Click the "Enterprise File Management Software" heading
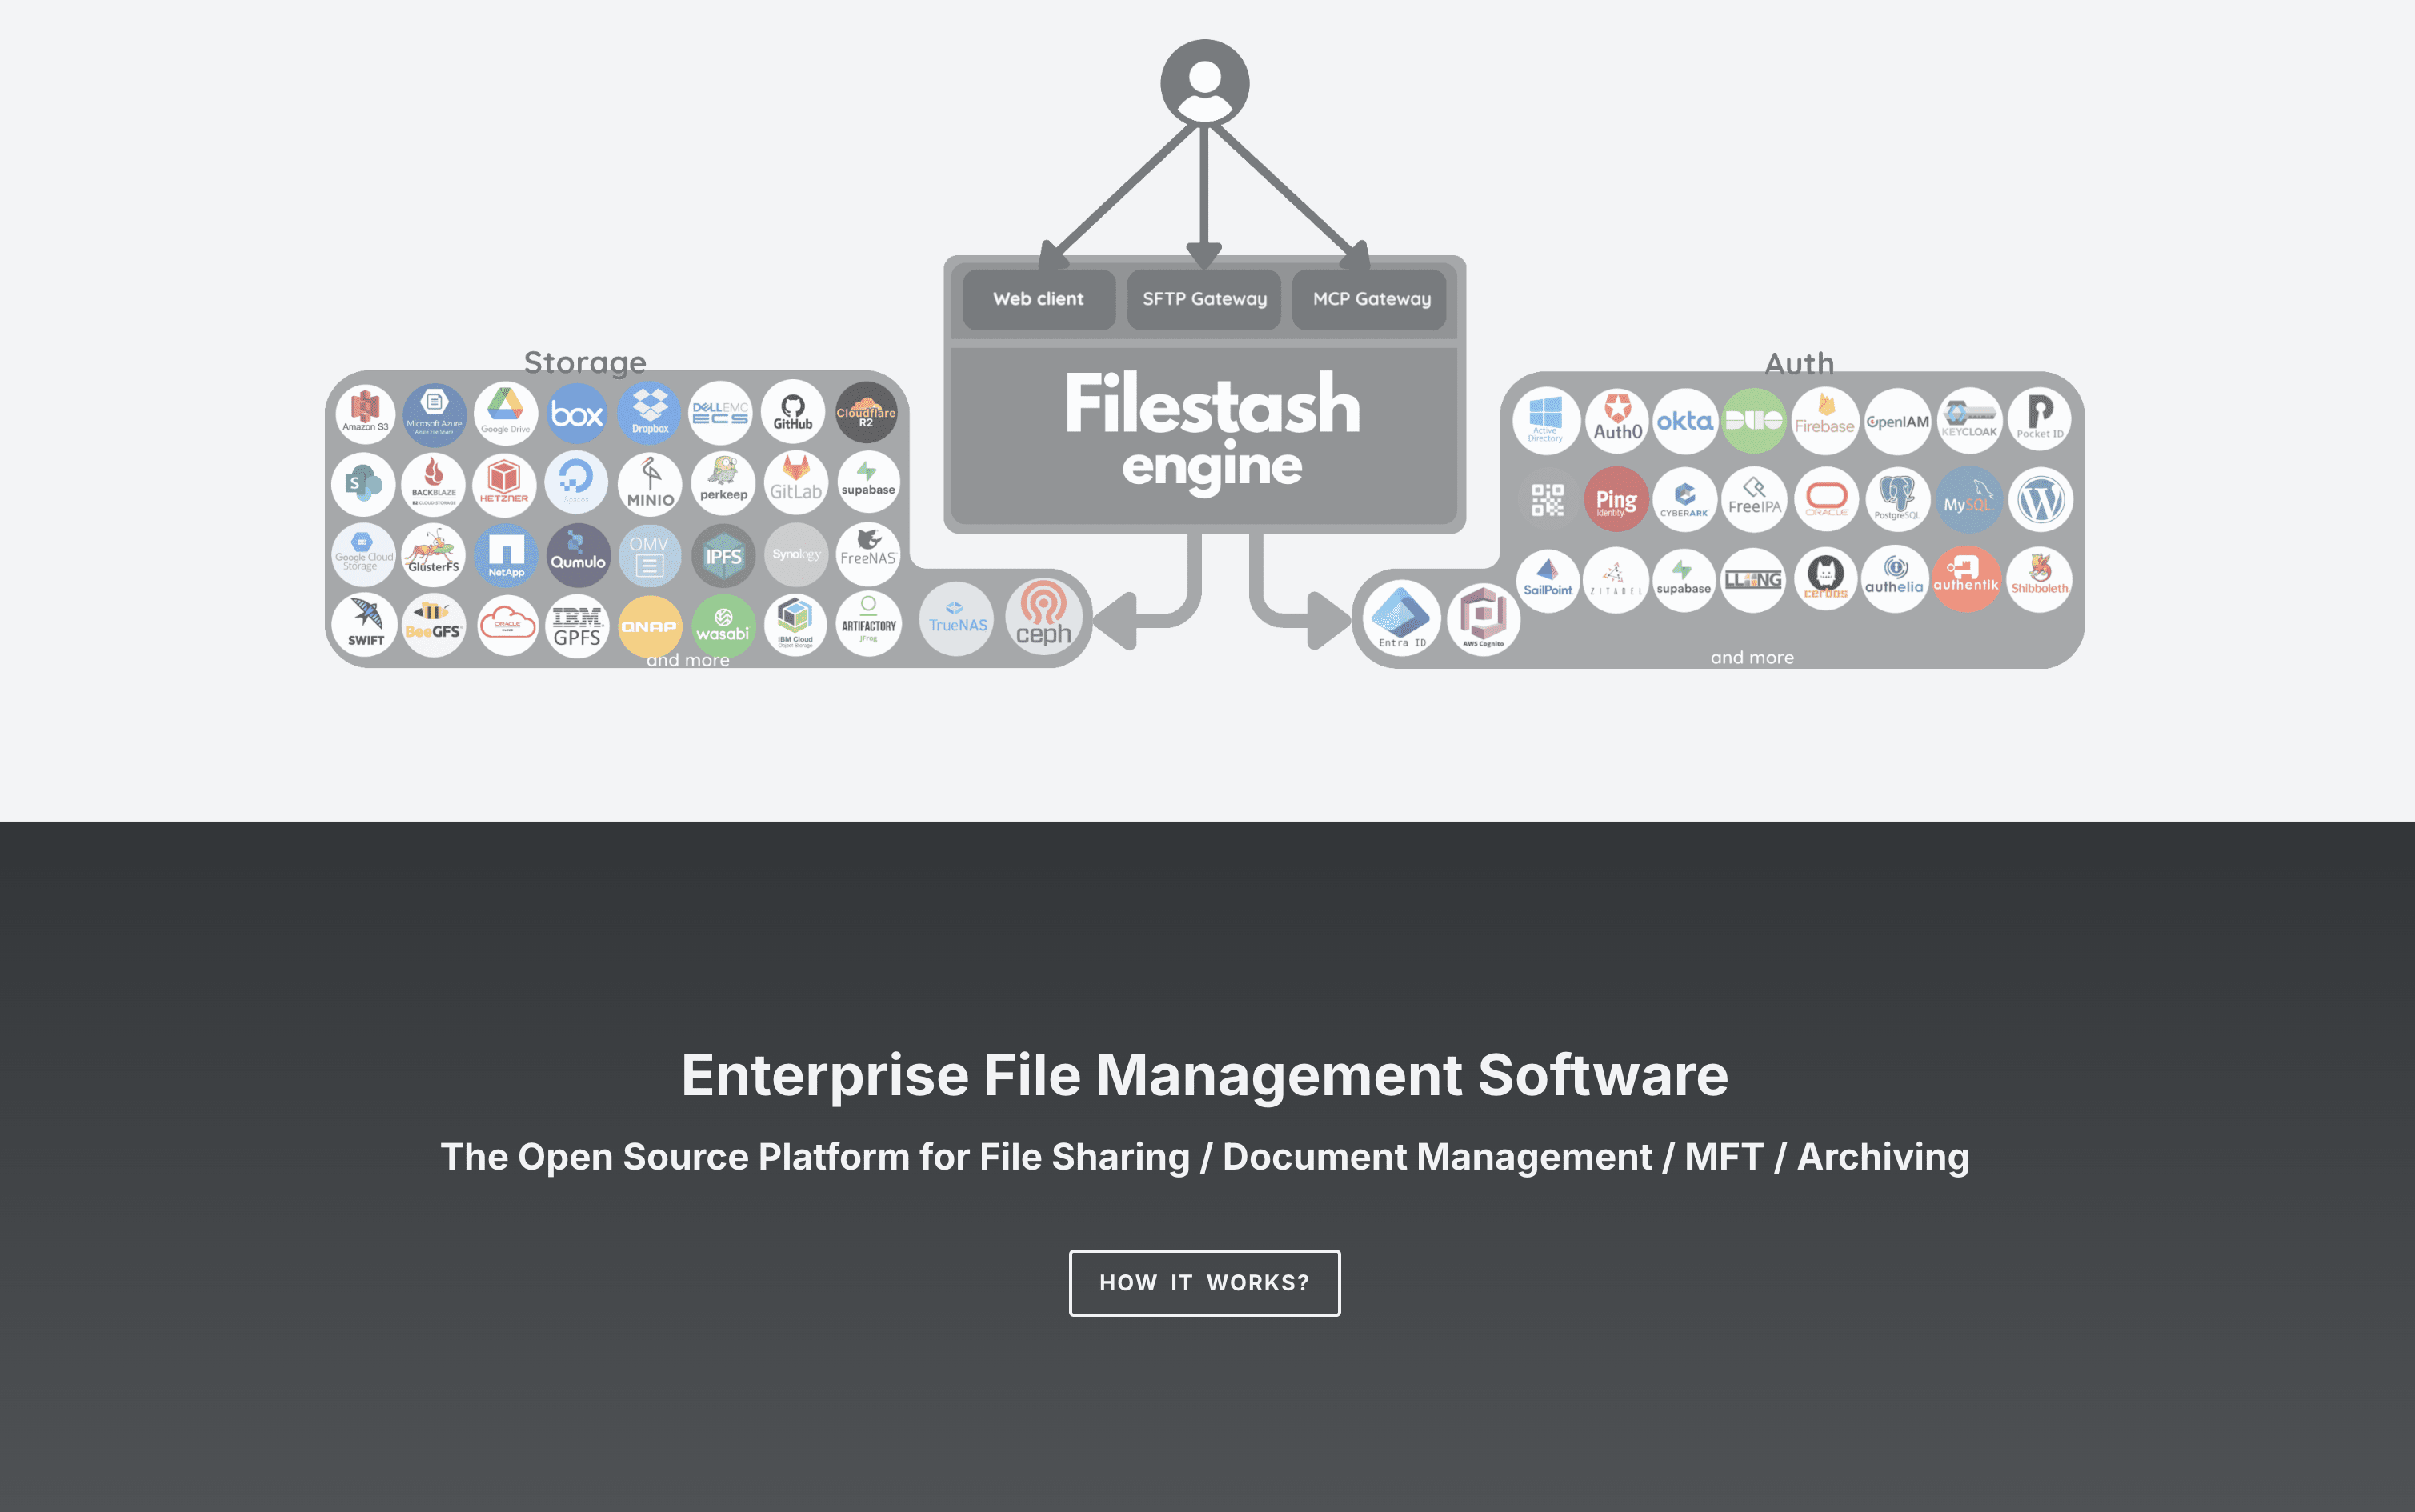 (1205, 1075)
